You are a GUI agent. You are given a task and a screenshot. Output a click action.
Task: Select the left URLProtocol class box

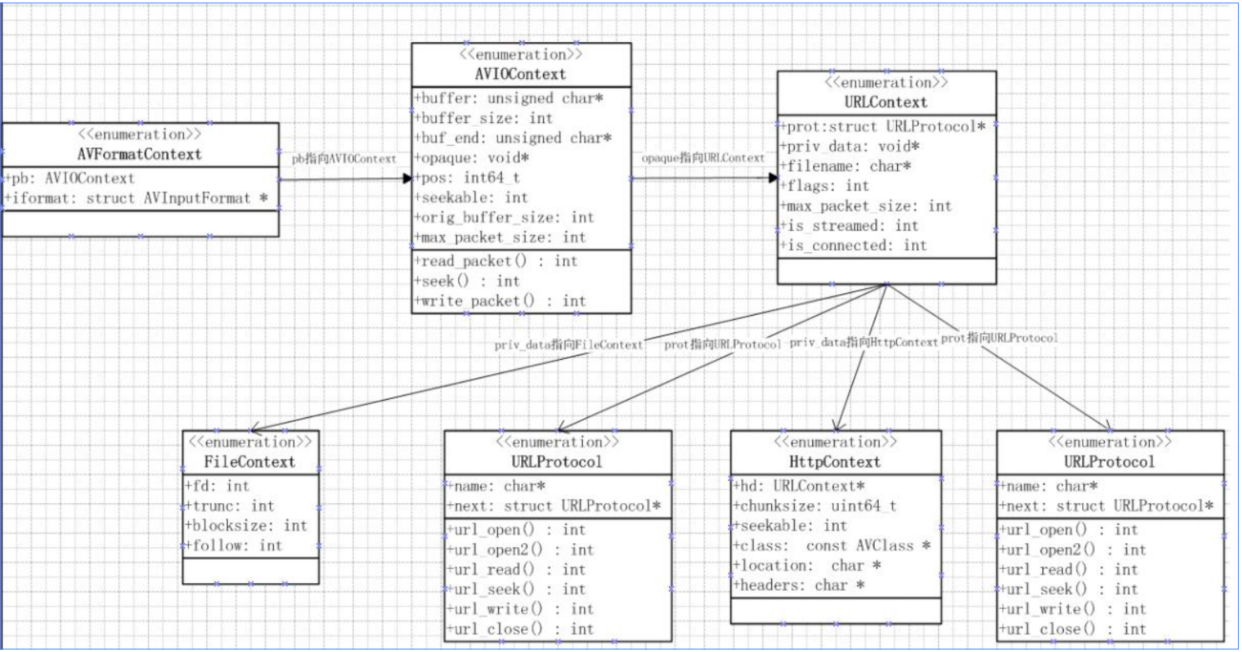(560, 535)
